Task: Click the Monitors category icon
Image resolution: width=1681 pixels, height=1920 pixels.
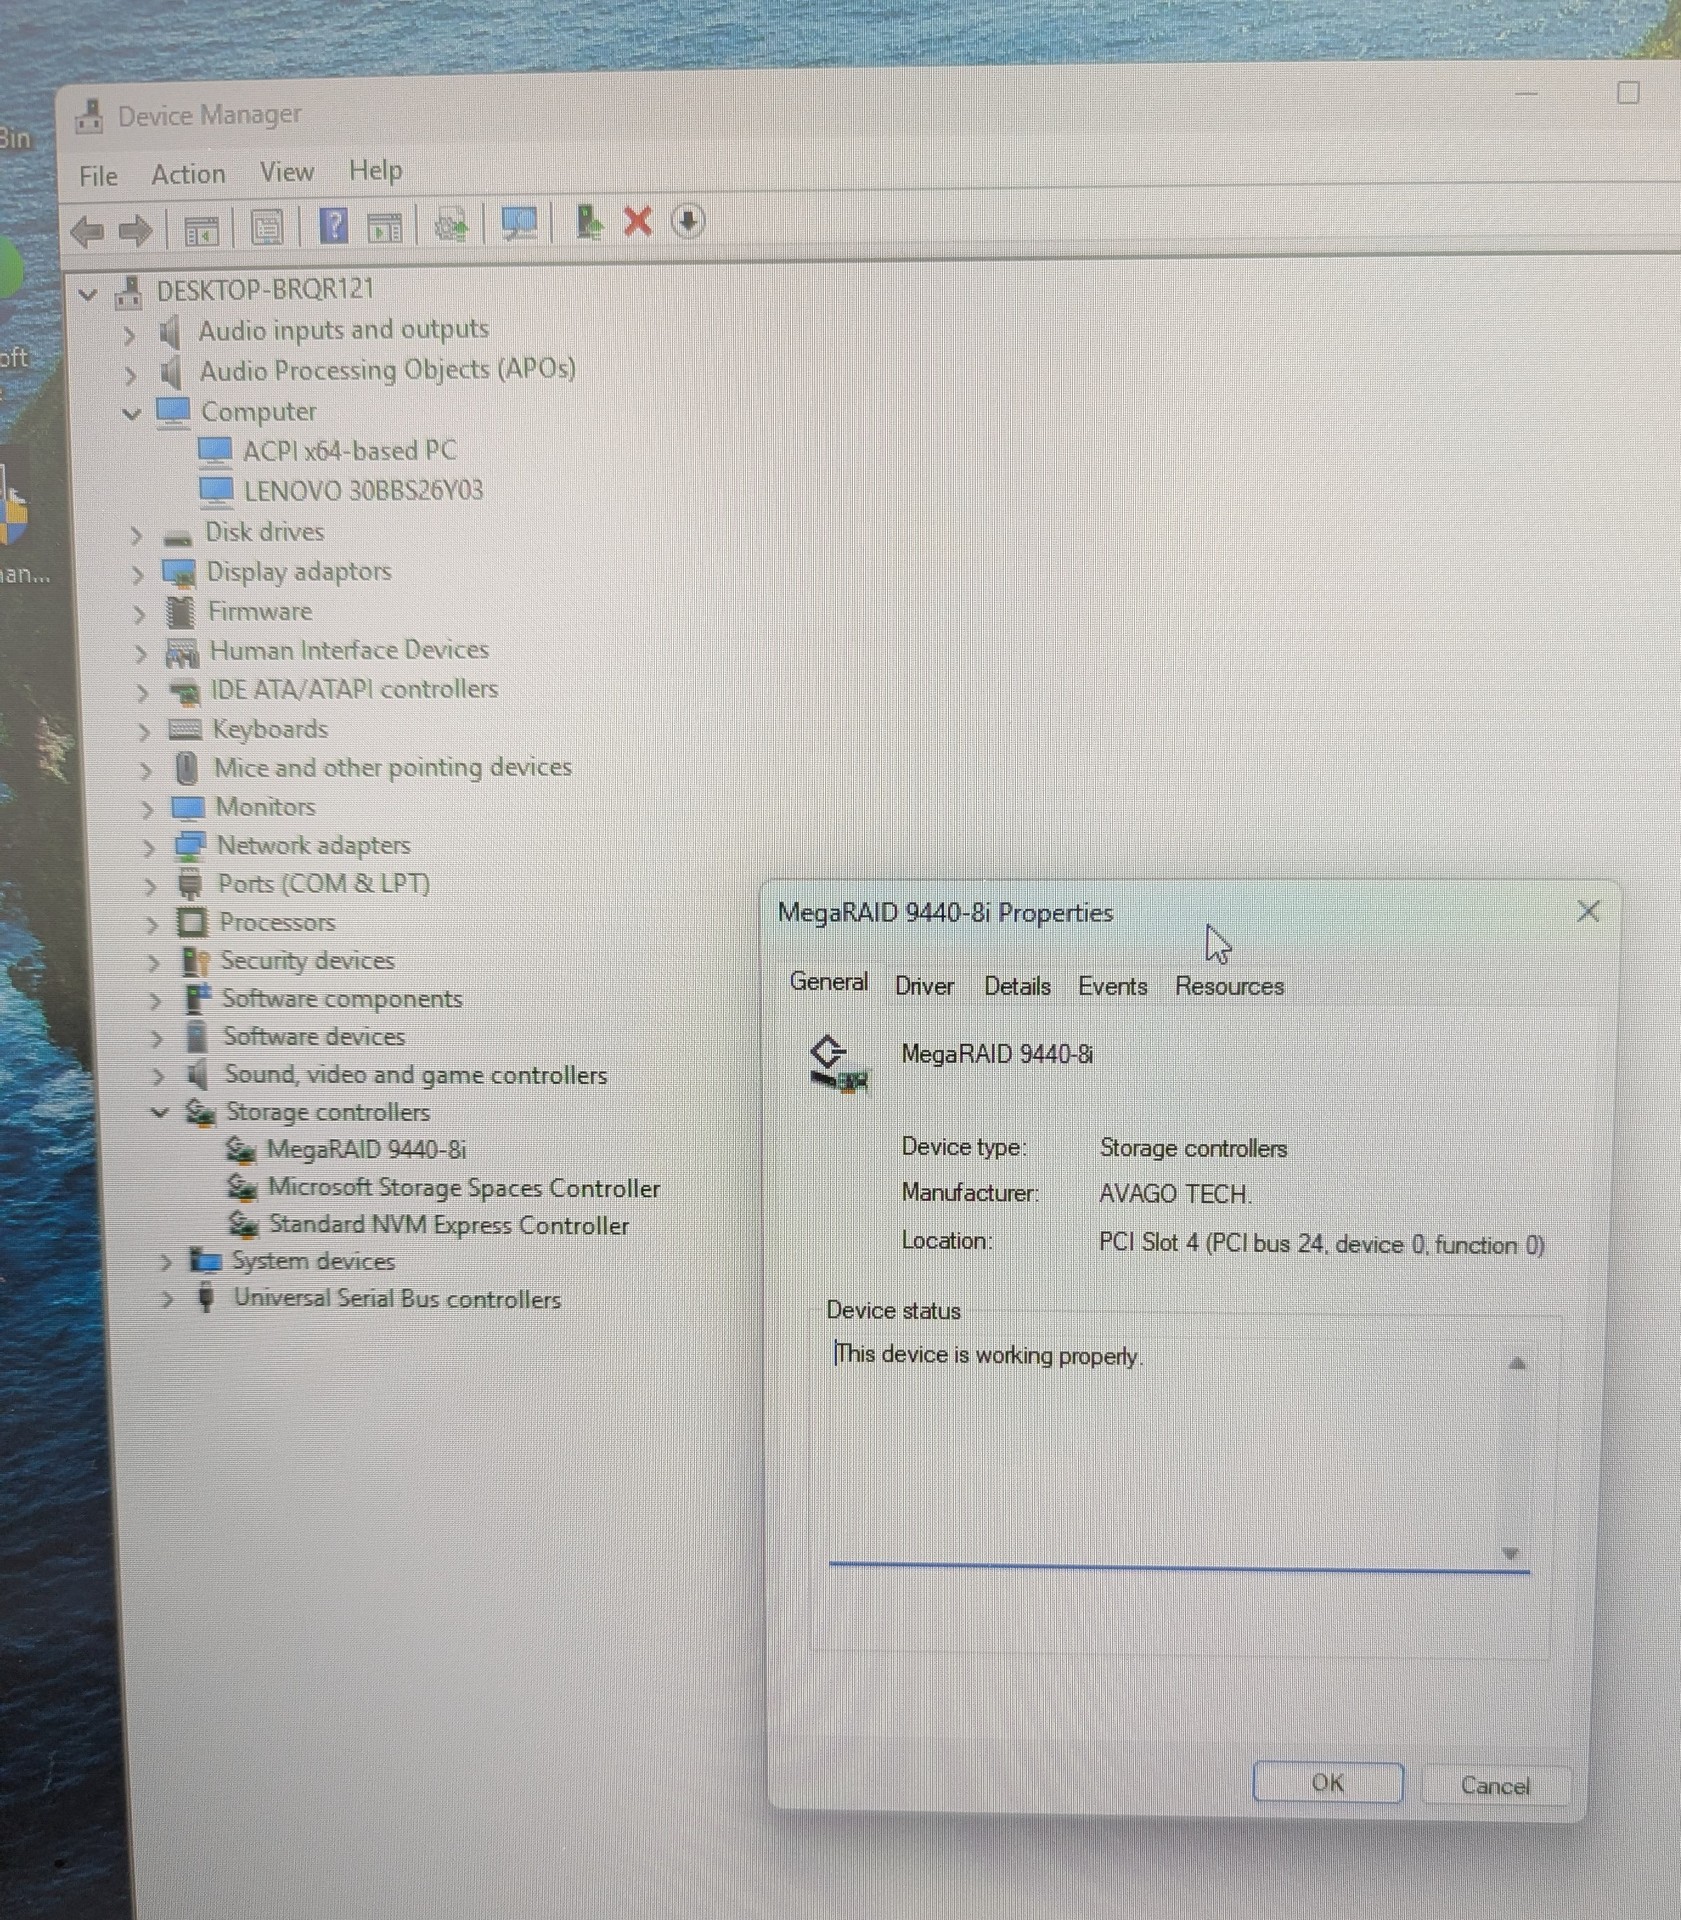Action: click(188, 807)
